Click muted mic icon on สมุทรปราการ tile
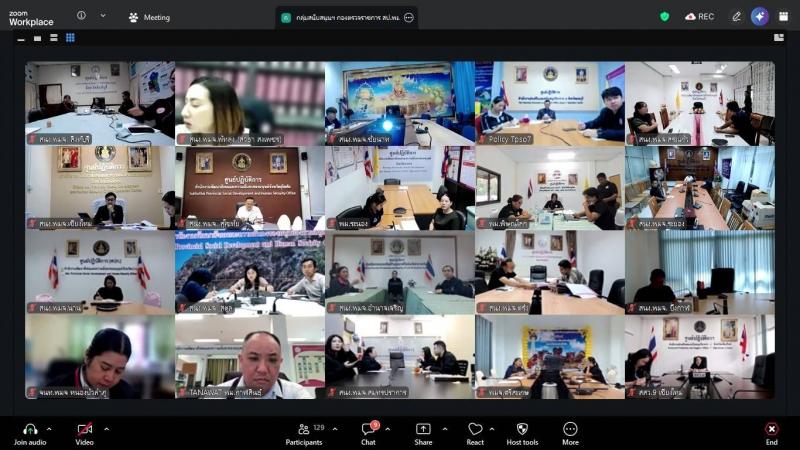 click(x=333, y=392)
